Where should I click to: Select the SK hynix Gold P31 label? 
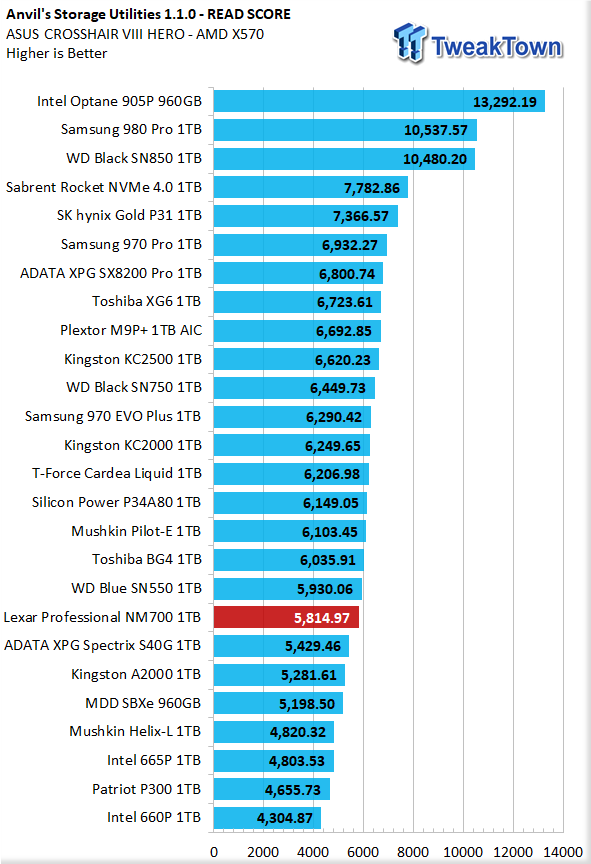coord(129,215)
